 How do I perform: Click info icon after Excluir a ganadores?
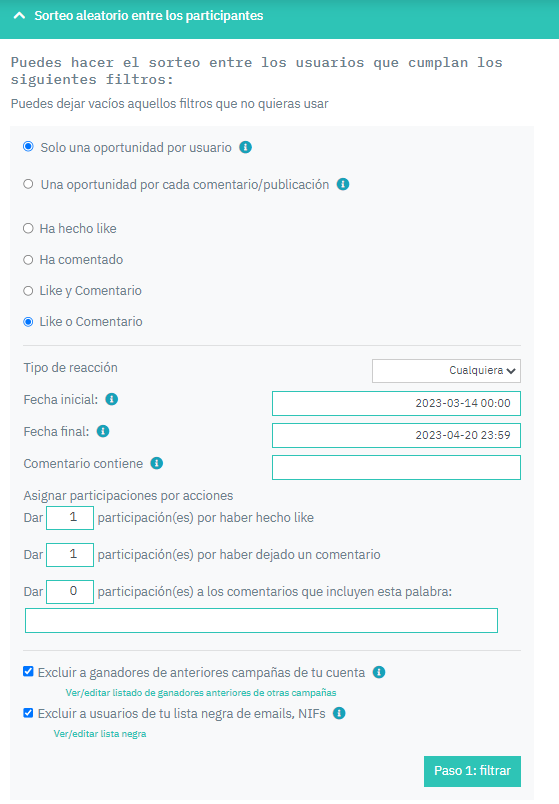(x=379, y=672)
